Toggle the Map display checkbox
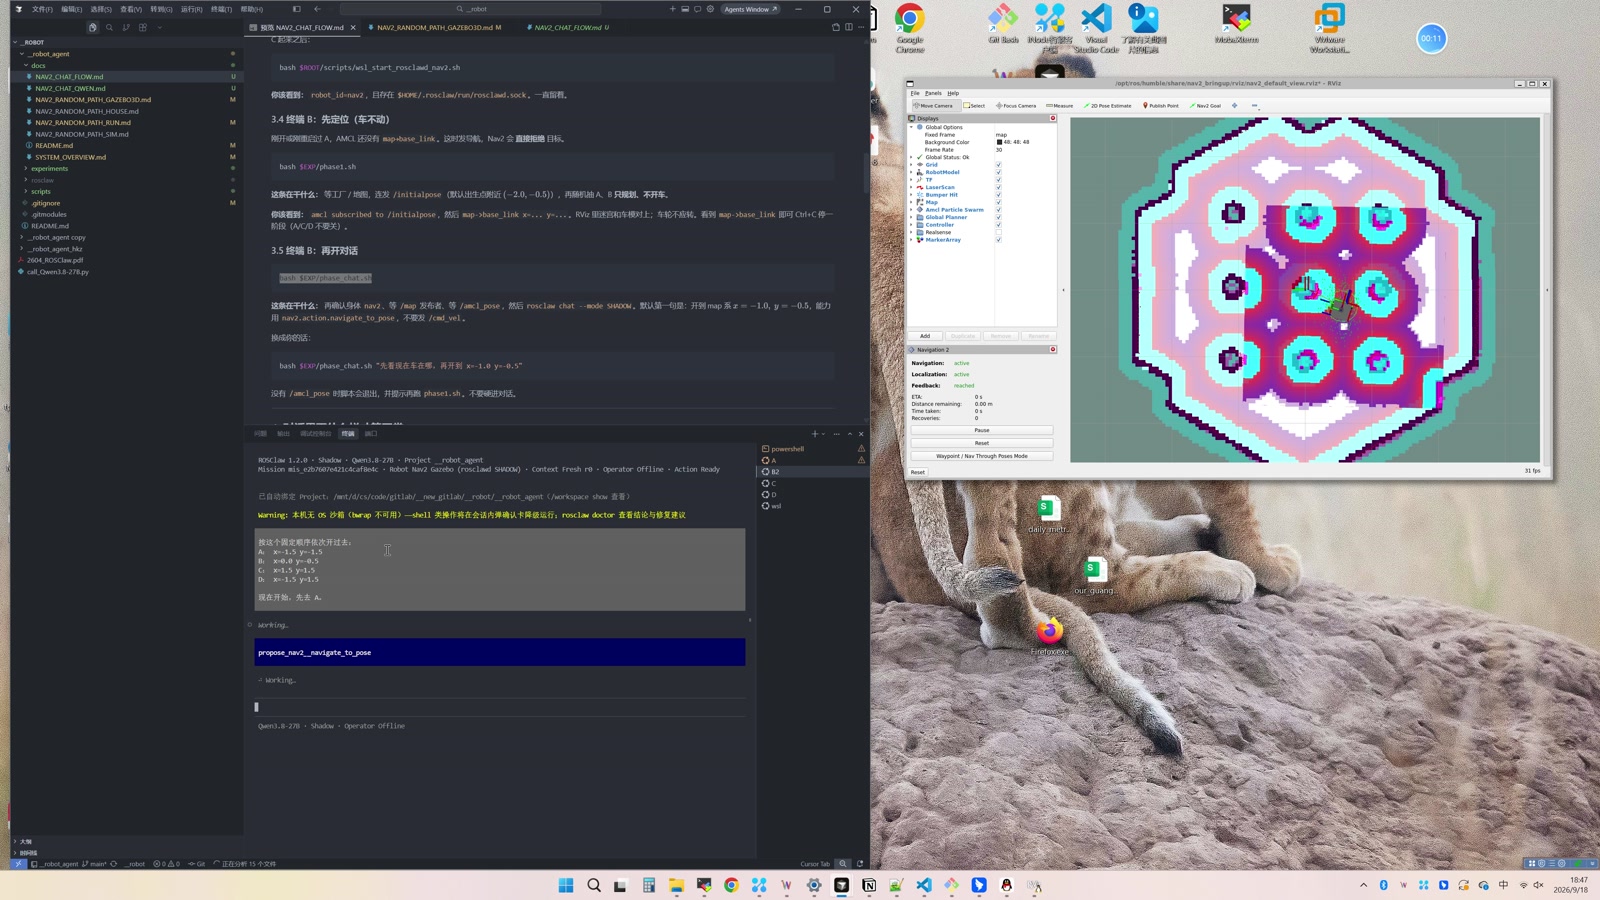 click(x=998, y=202)
